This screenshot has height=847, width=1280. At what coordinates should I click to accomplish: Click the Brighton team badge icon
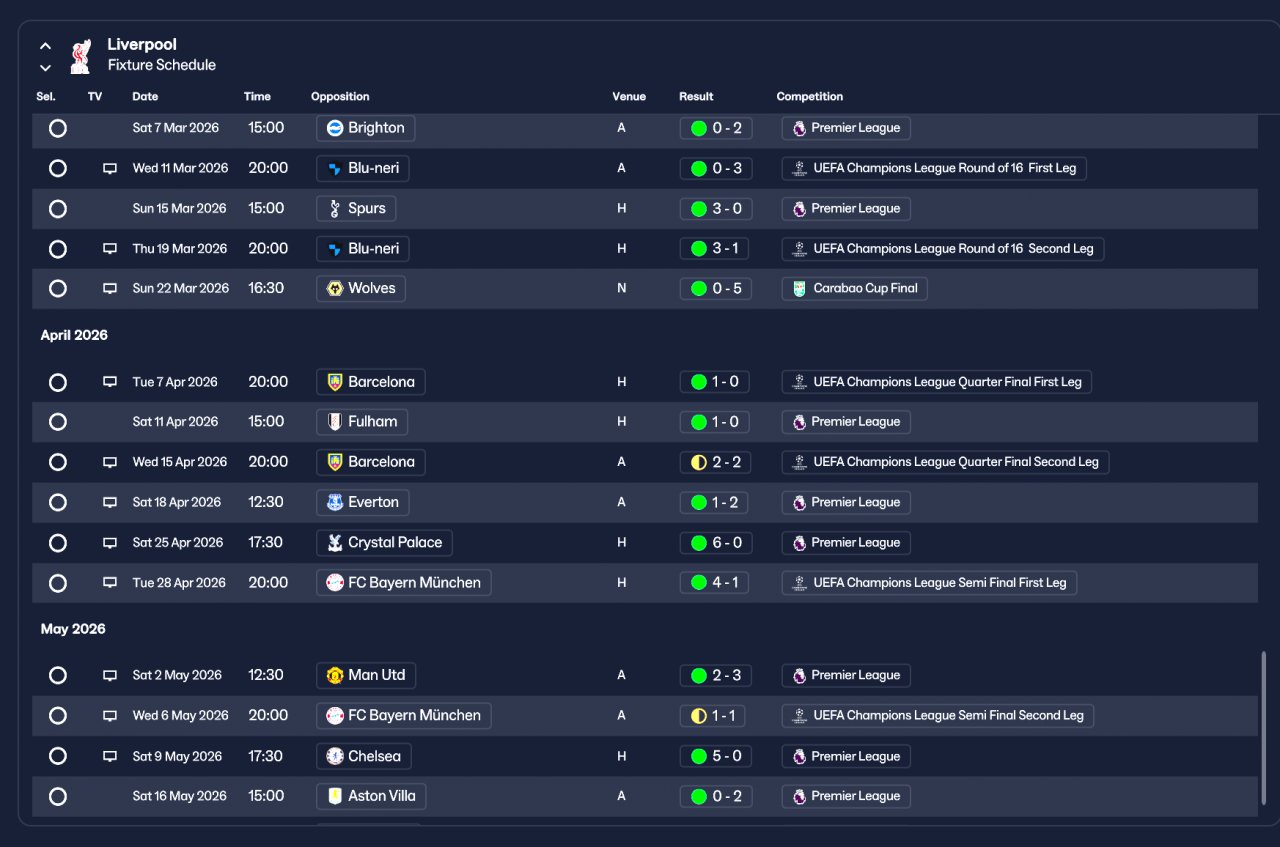click(335, 128)
